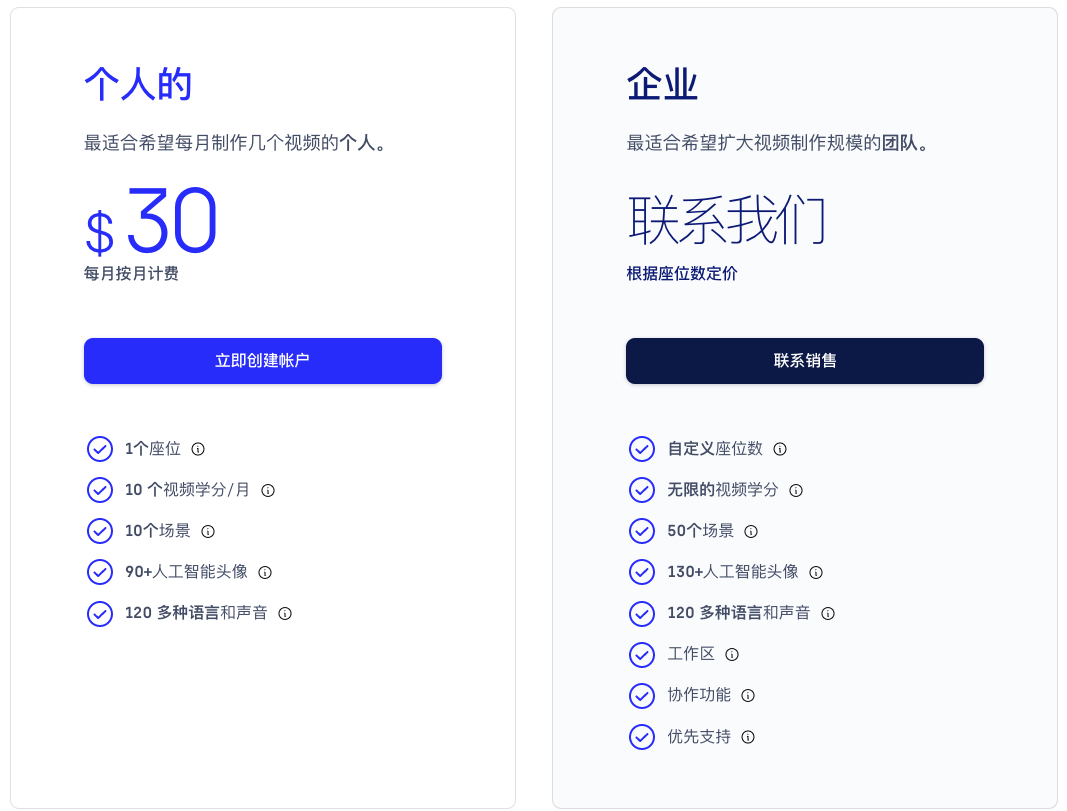The image size is (1067, 811).
Task: Open info icon for 10个场景
Action: [x=208, y=531]
